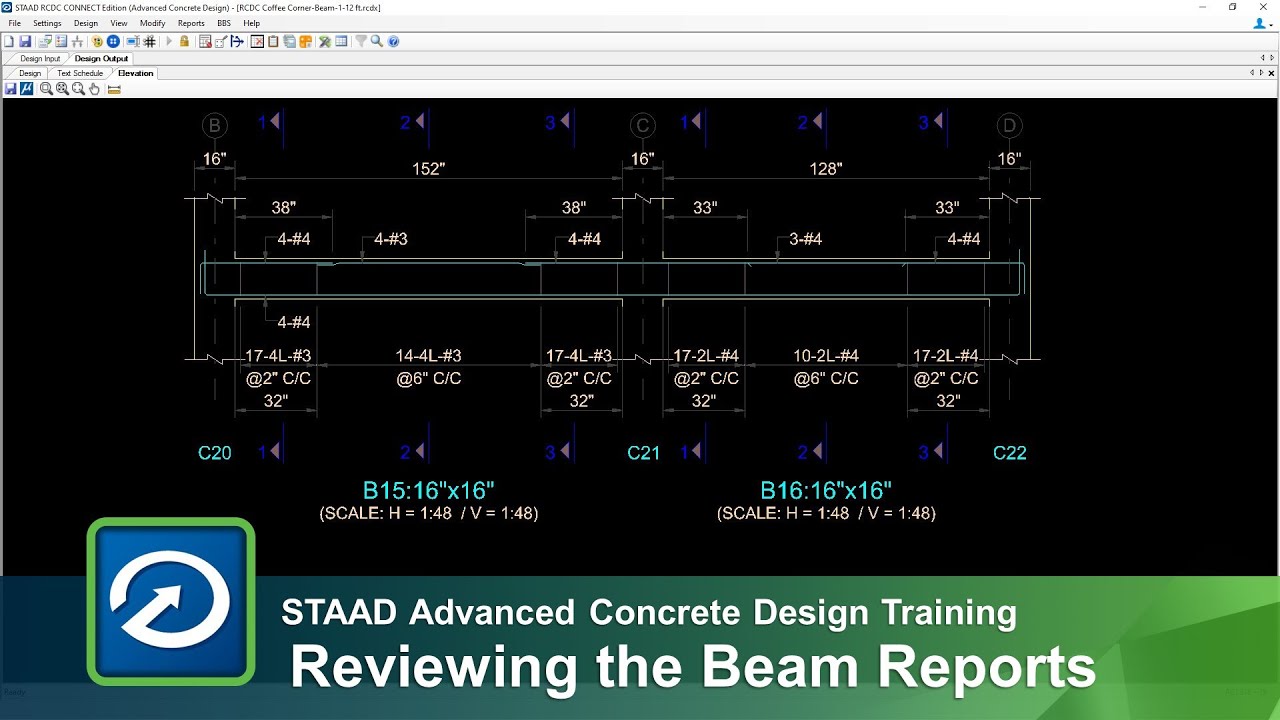
Task: Click the C22 column label
Action: tap(1009, 453)
